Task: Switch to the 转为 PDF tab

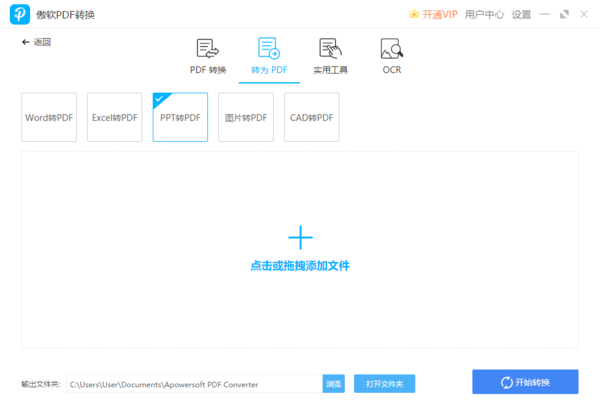Action: coord(268,56)
